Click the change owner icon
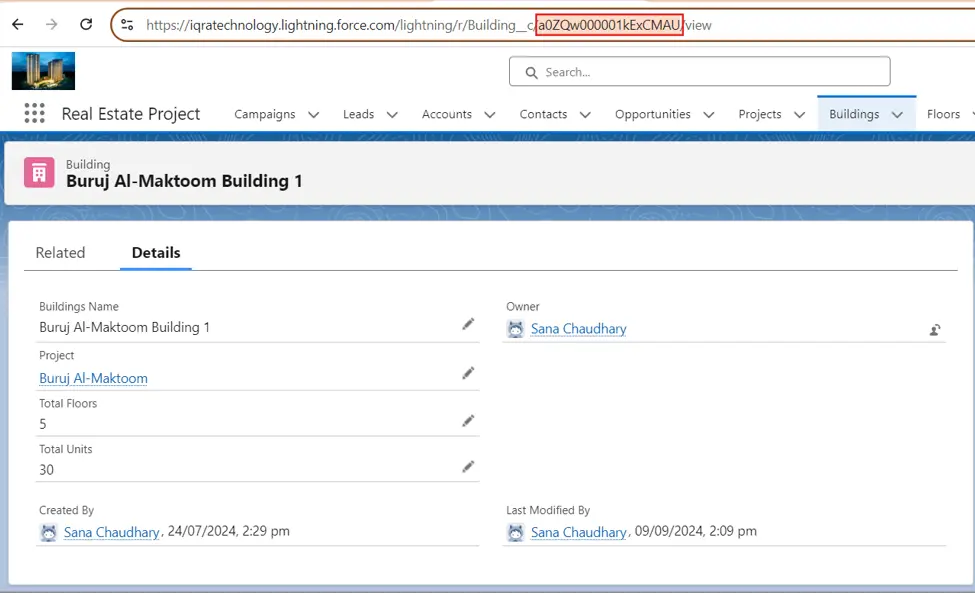Image resolution: width=975 pixels, height=593 pixels. [935, 330]
